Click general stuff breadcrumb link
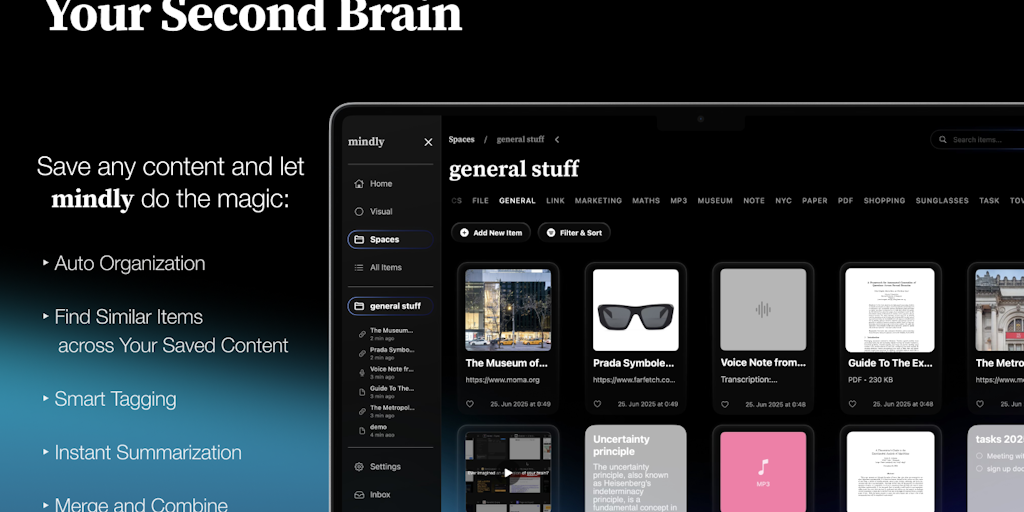The image size is (1024, 512). coord(520,140)
